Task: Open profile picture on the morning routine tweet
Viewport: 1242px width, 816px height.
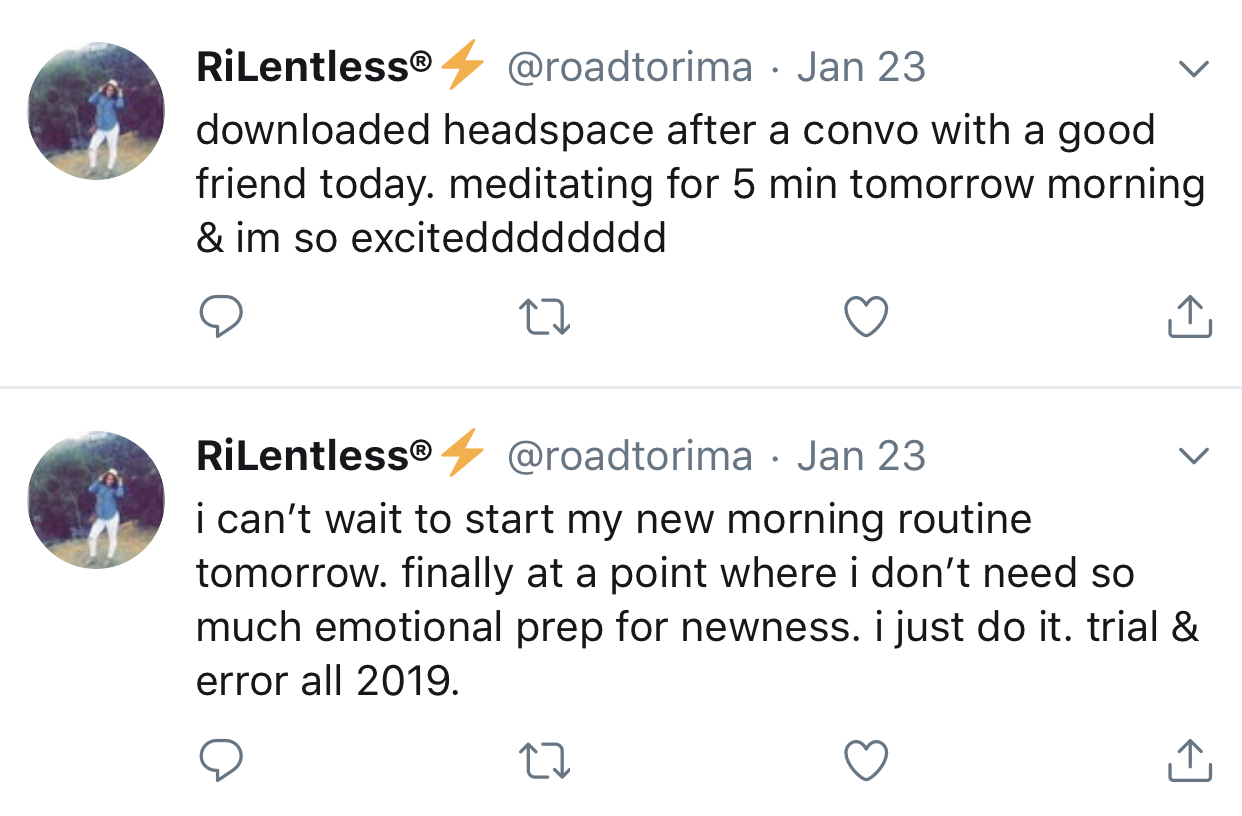Action: click(x=96, y=500)
